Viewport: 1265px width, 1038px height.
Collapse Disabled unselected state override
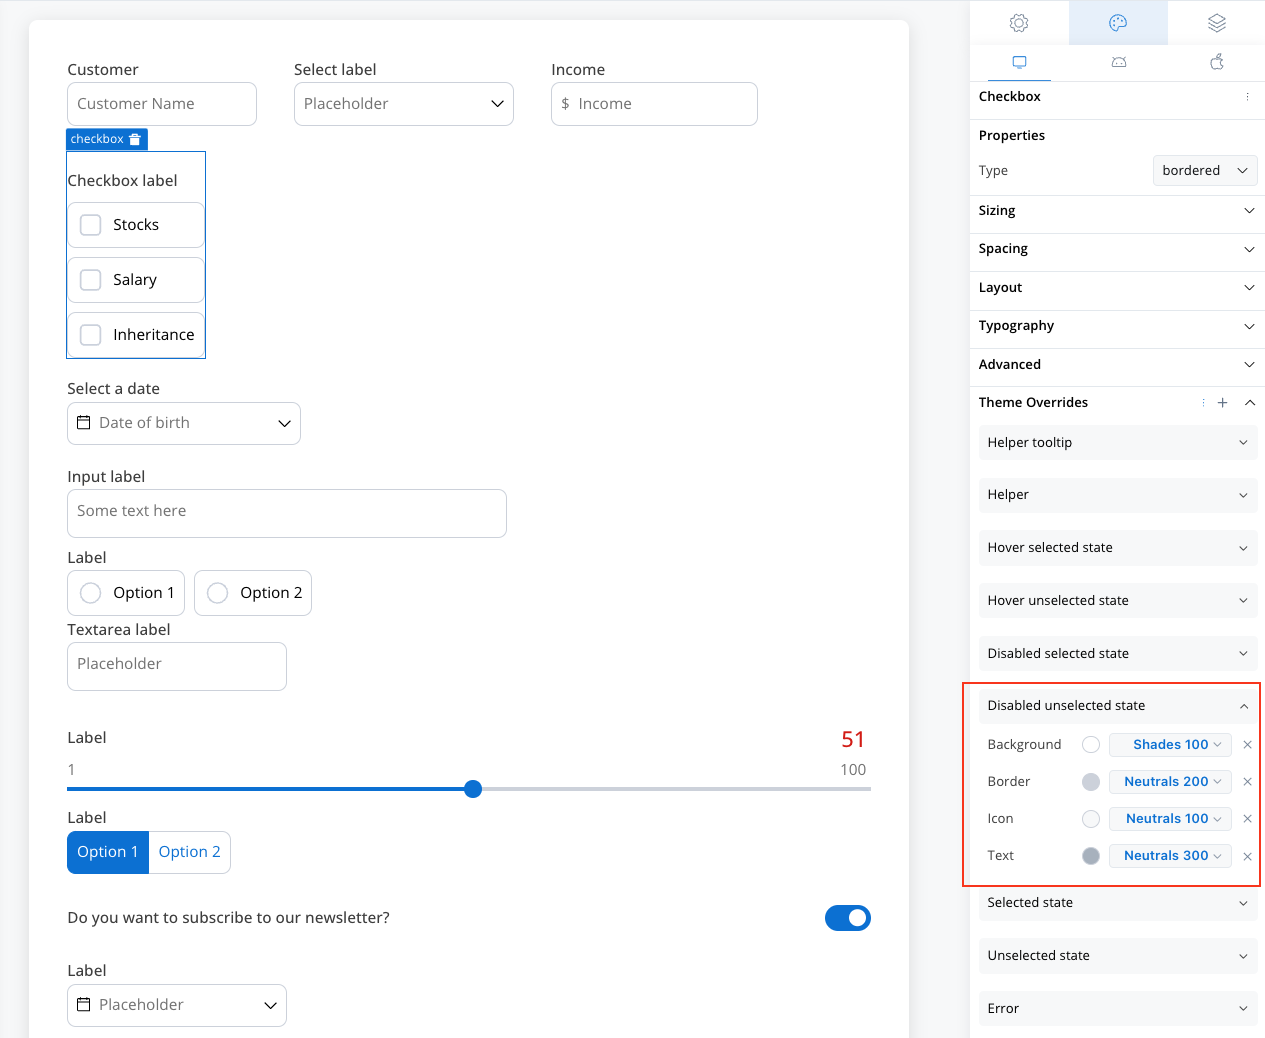1118,706
